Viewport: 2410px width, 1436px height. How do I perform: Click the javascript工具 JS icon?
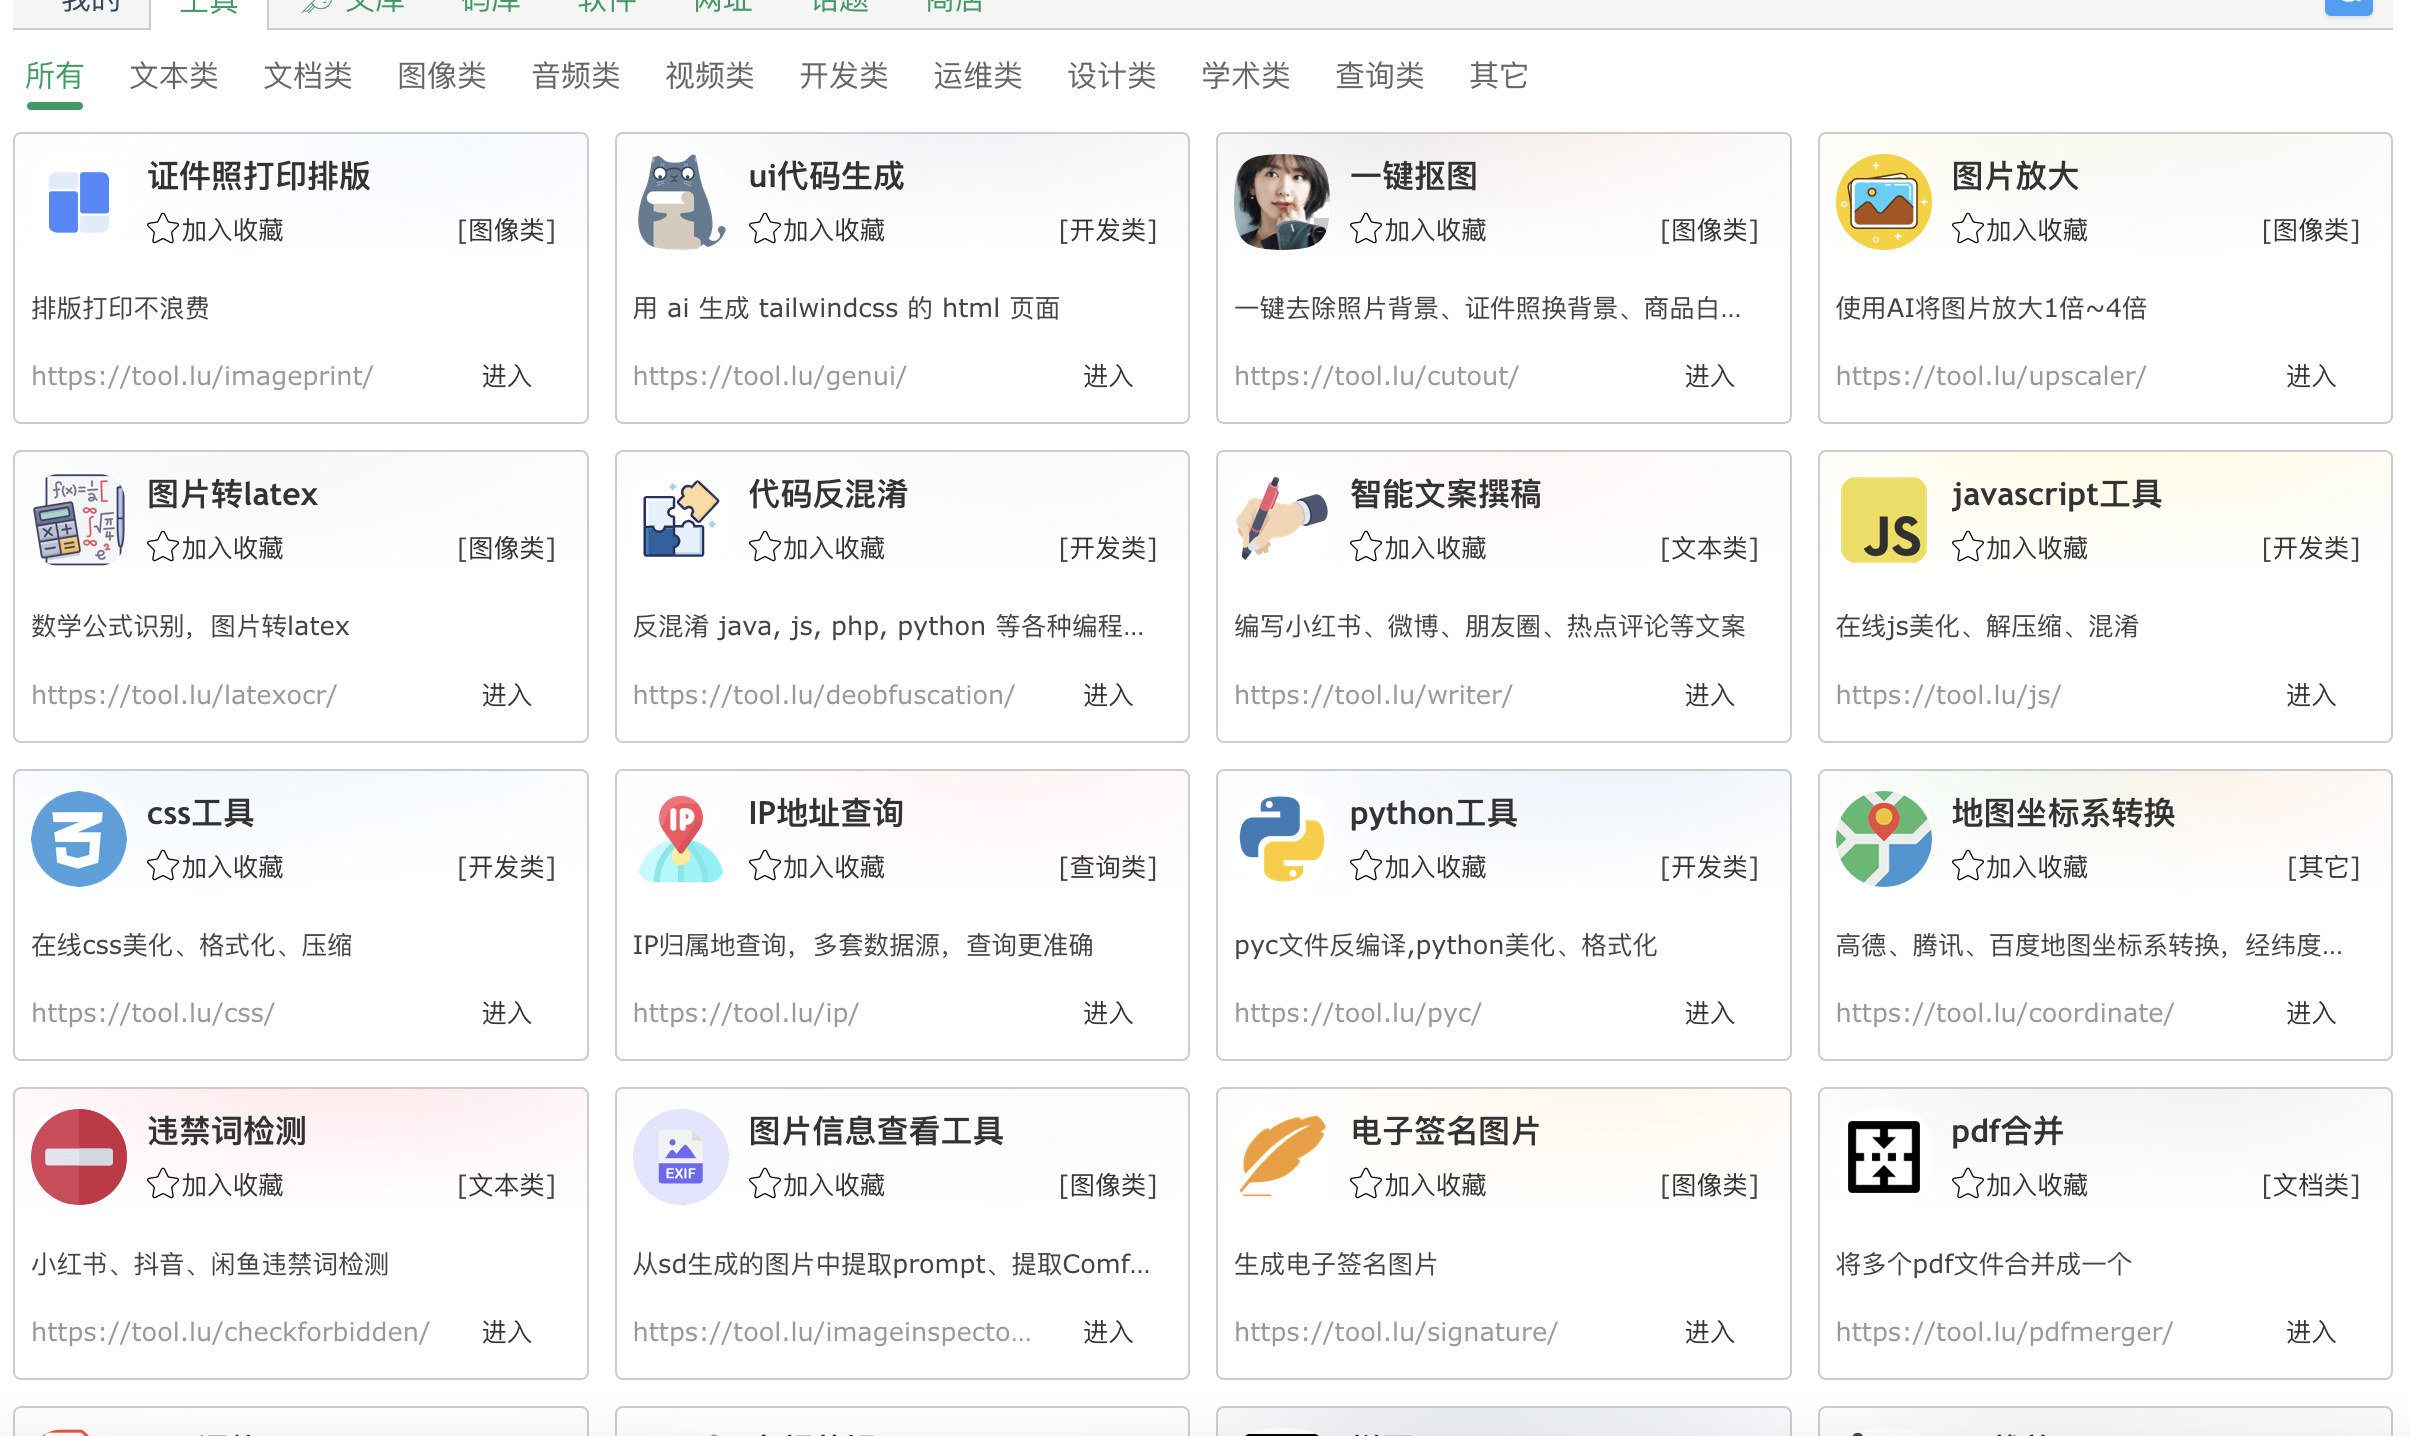coord(1883,520)
